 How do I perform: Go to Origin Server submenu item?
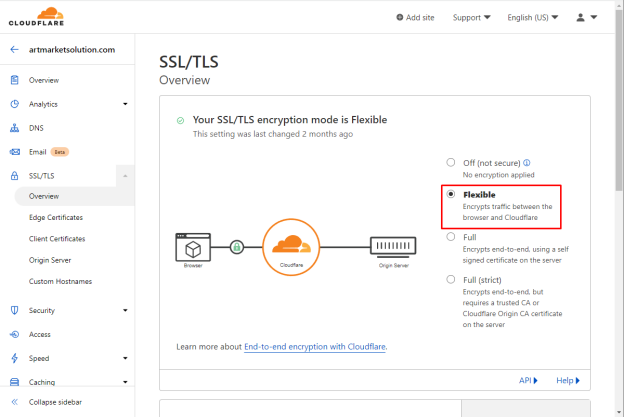[x=50, y=260]
